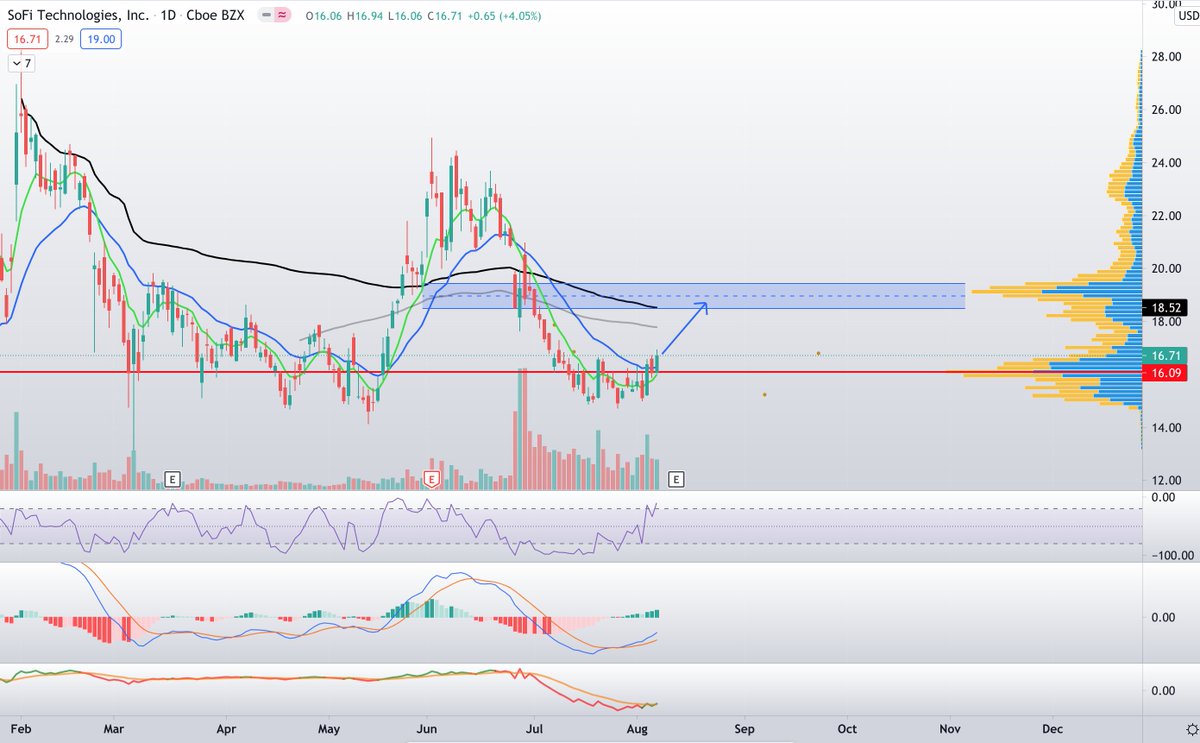1200x743 pixels.
Task: Click the 24.00 price scale label
Action: coord(1166,163)
